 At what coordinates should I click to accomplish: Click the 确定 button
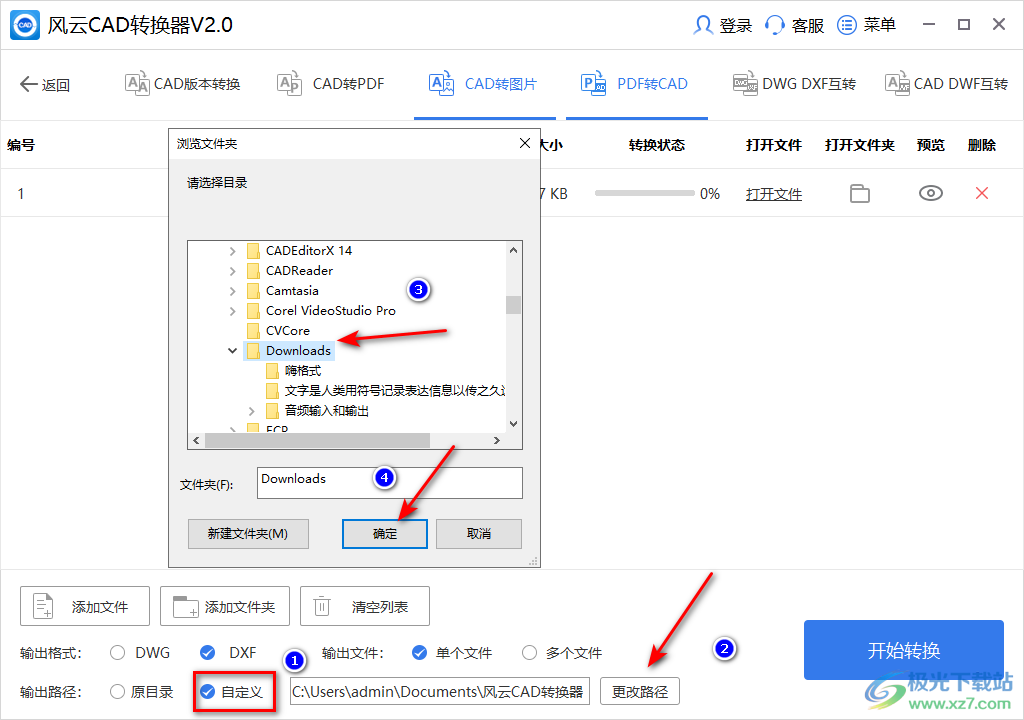click(x=385, y=534)
